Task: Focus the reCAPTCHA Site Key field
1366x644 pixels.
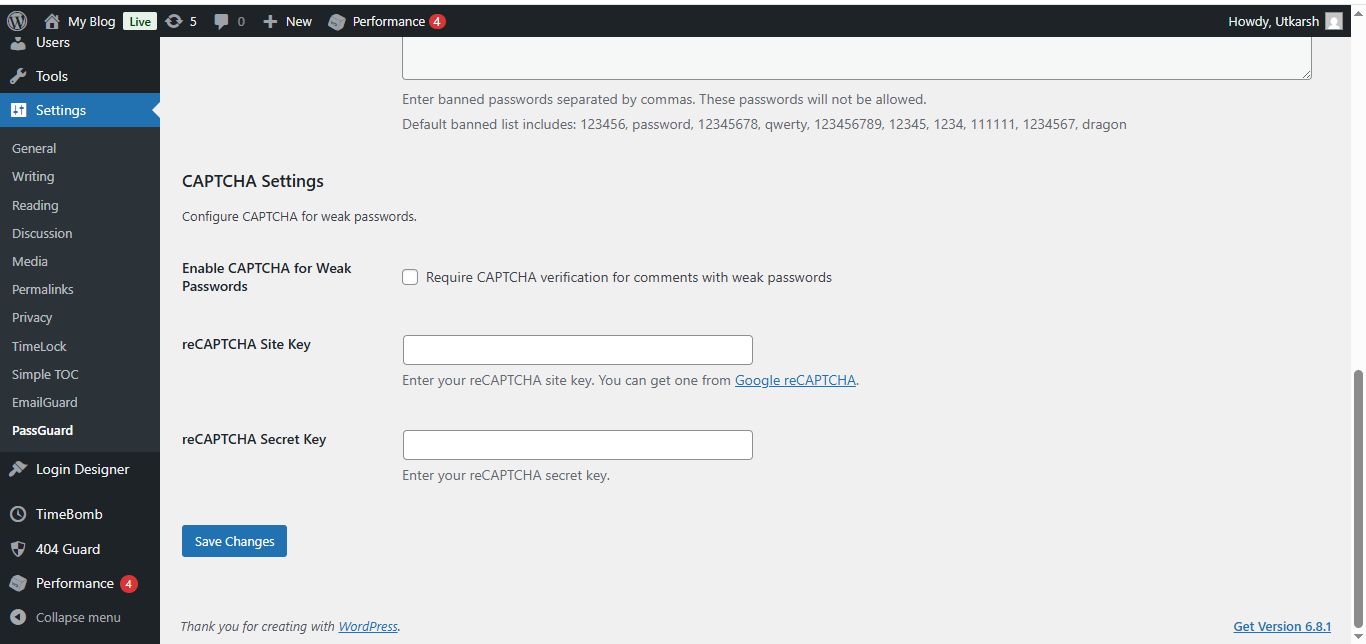Action: [577, 350]
